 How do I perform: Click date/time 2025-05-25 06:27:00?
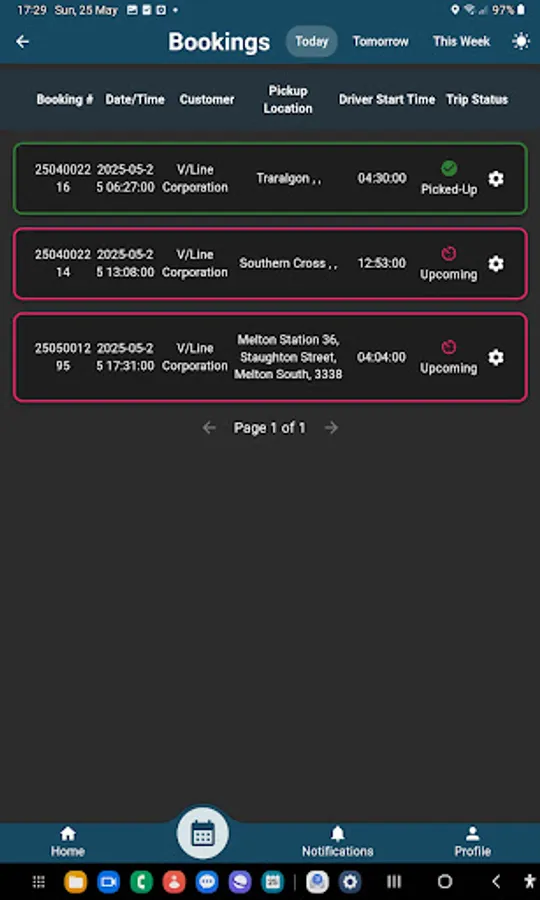[125, 179]
